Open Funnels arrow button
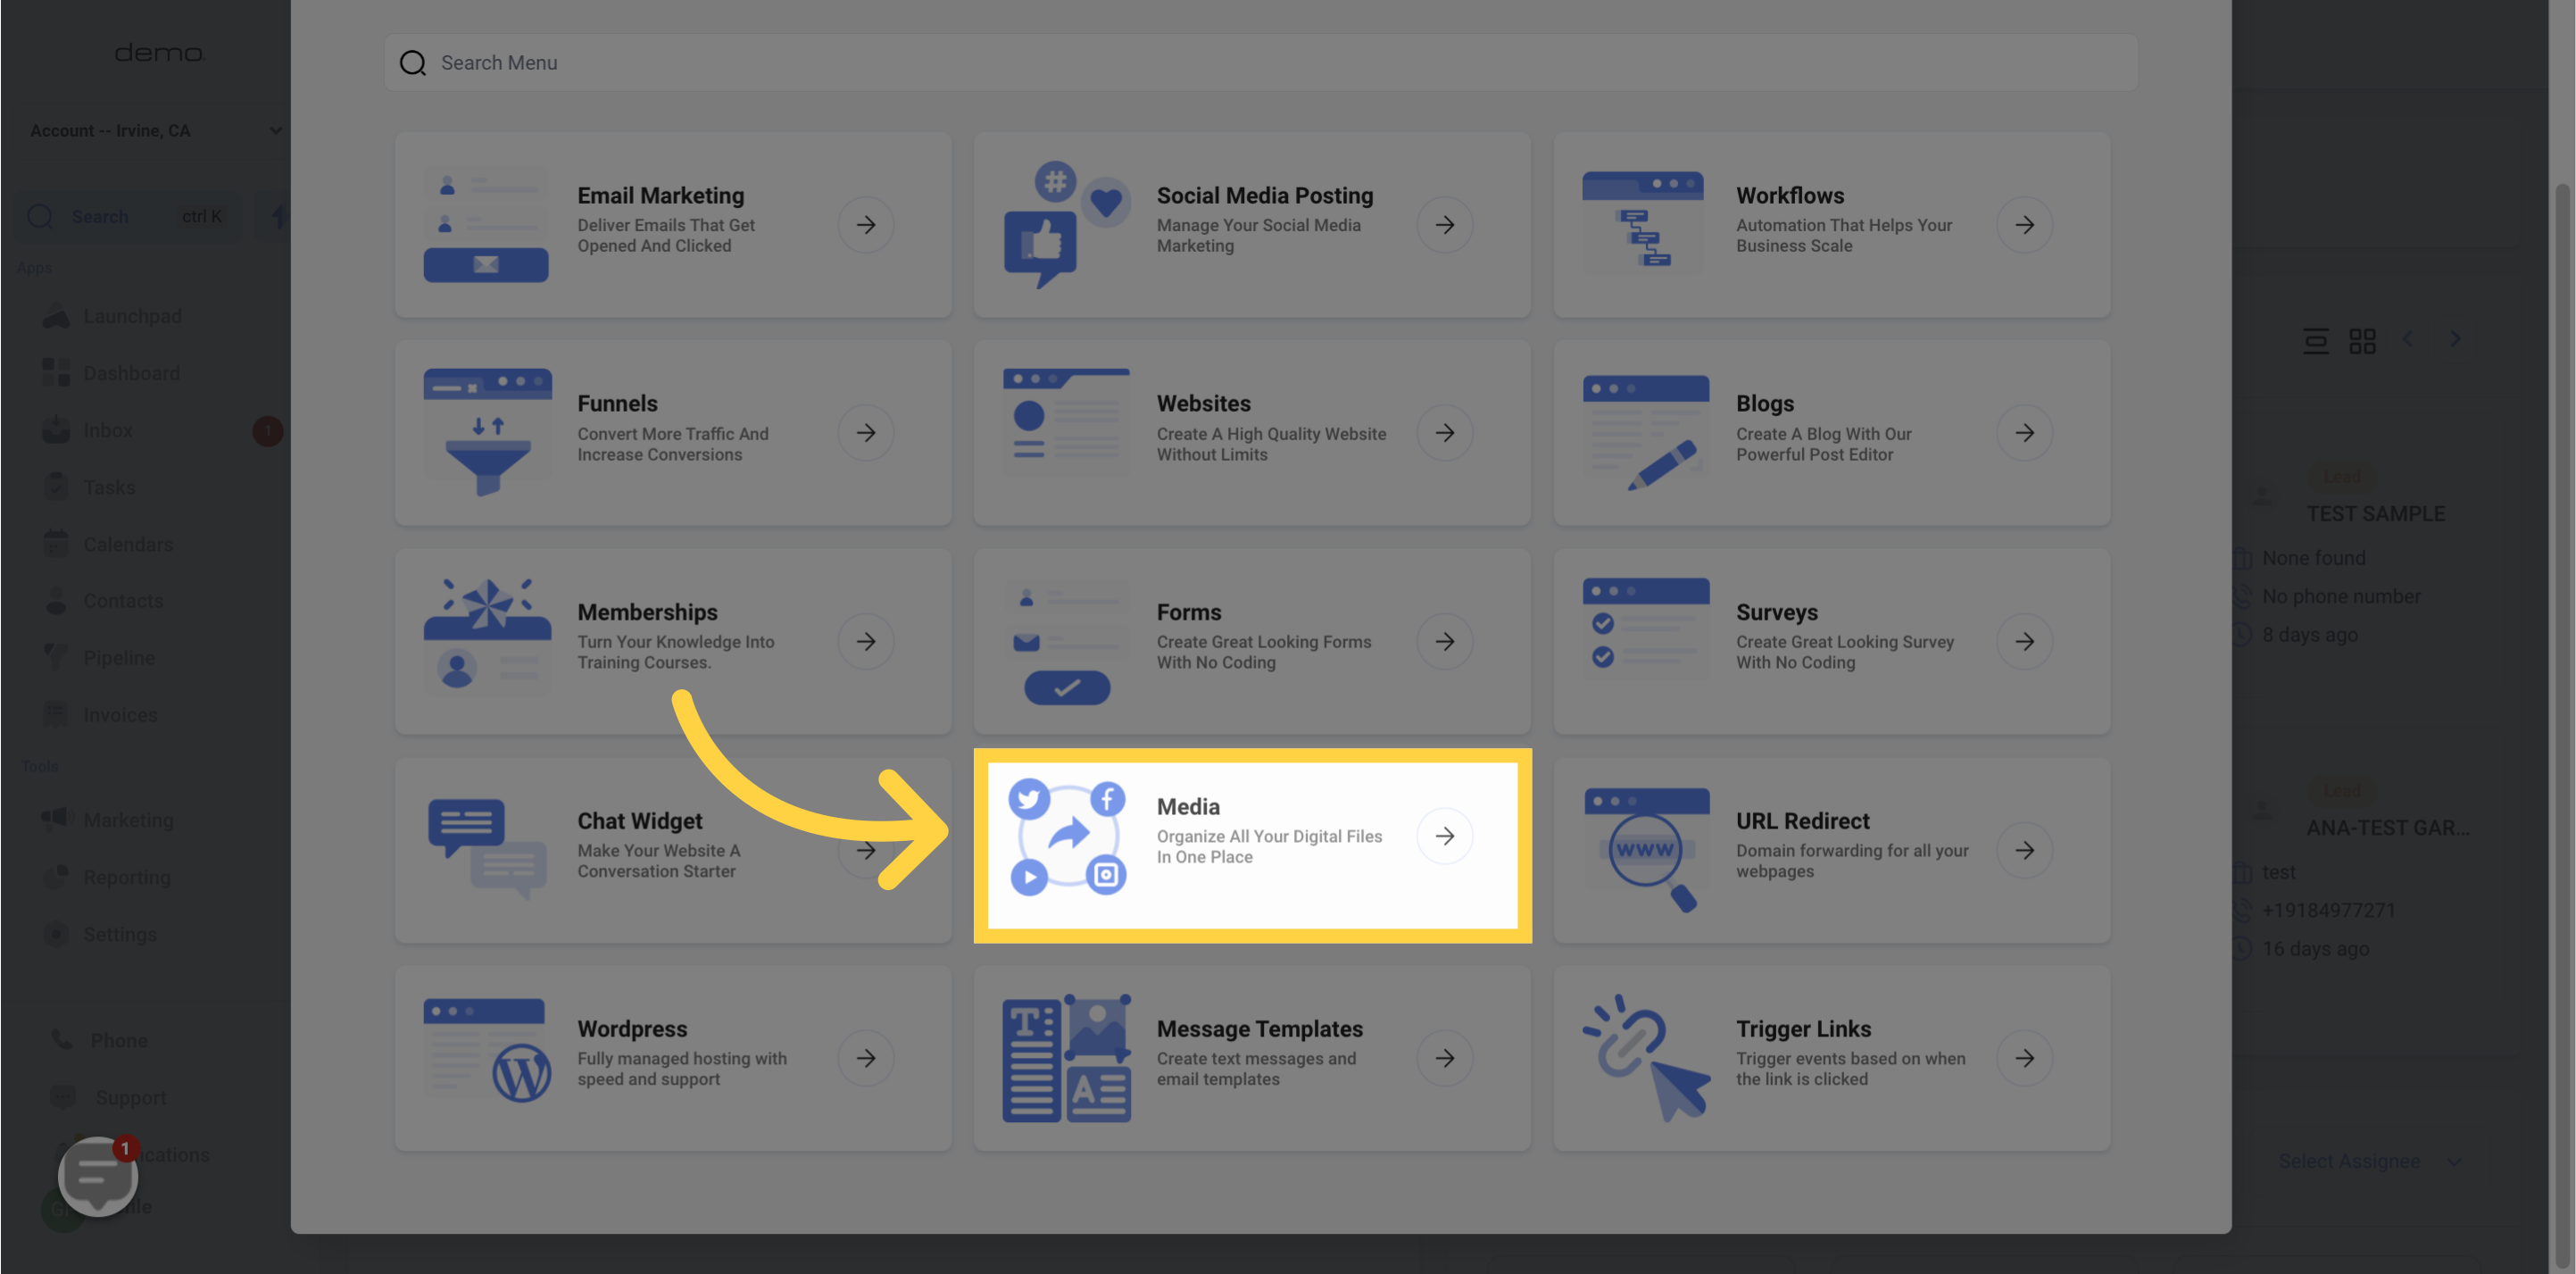The image size is (2576, 1274). click(866, 433)
